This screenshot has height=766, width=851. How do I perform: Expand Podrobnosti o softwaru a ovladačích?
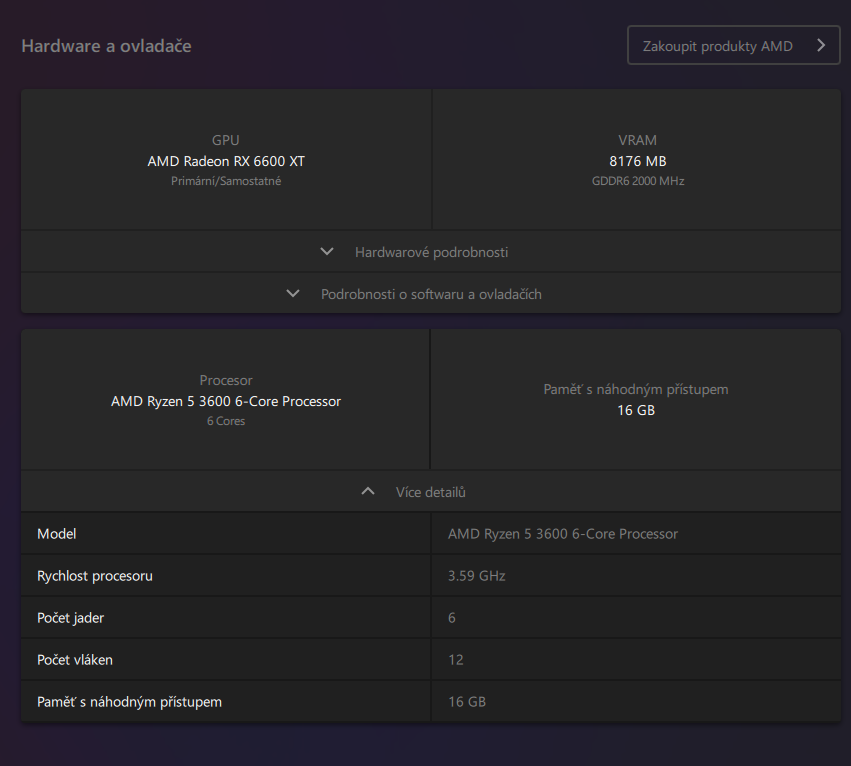(431, 294)
